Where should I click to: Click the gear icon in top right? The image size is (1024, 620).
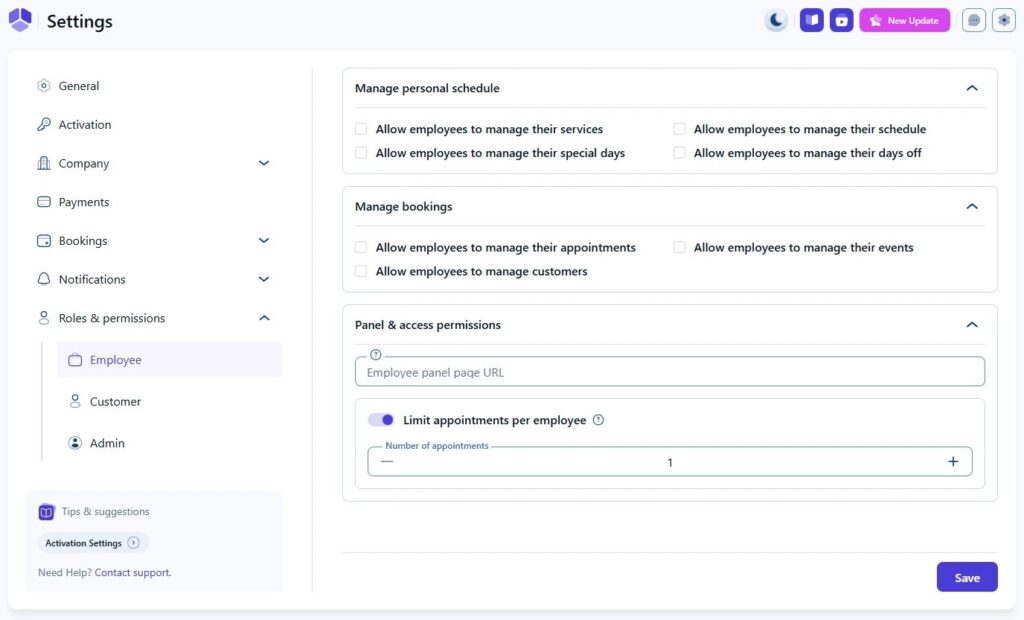coord(1003,20)
